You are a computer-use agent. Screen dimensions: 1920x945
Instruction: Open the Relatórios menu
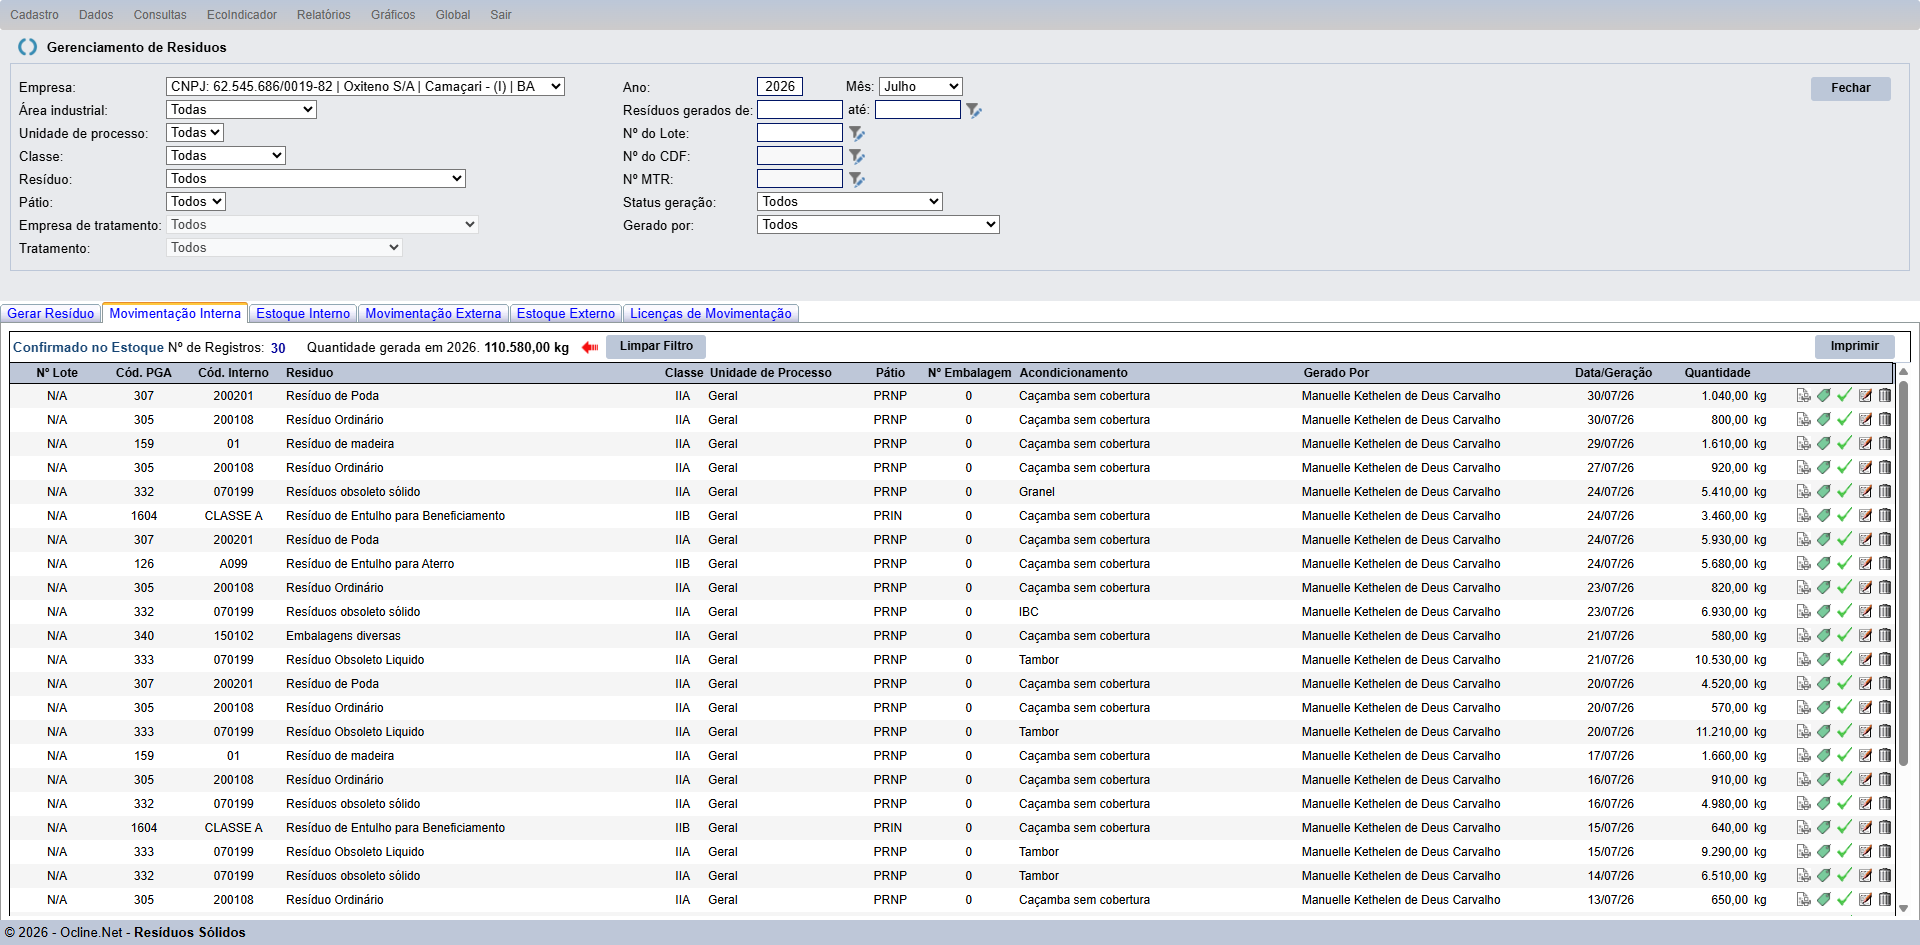click(324, 14)
